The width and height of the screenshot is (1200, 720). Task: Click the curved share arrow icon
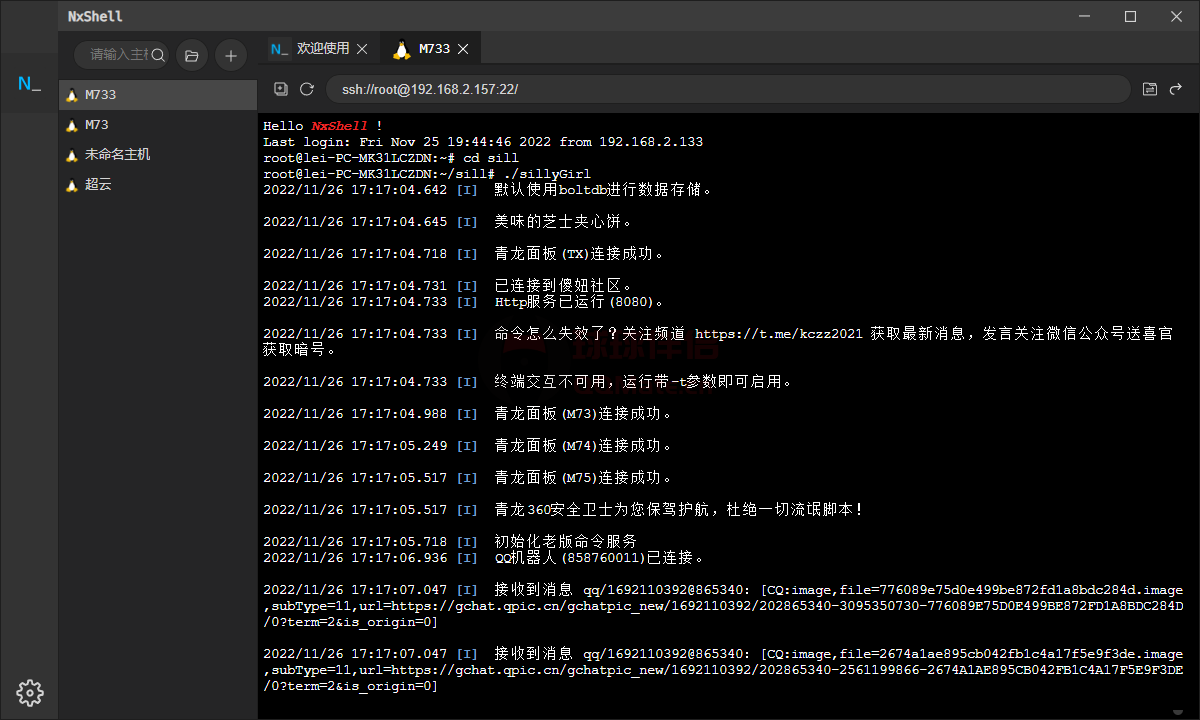[1177, 89]
